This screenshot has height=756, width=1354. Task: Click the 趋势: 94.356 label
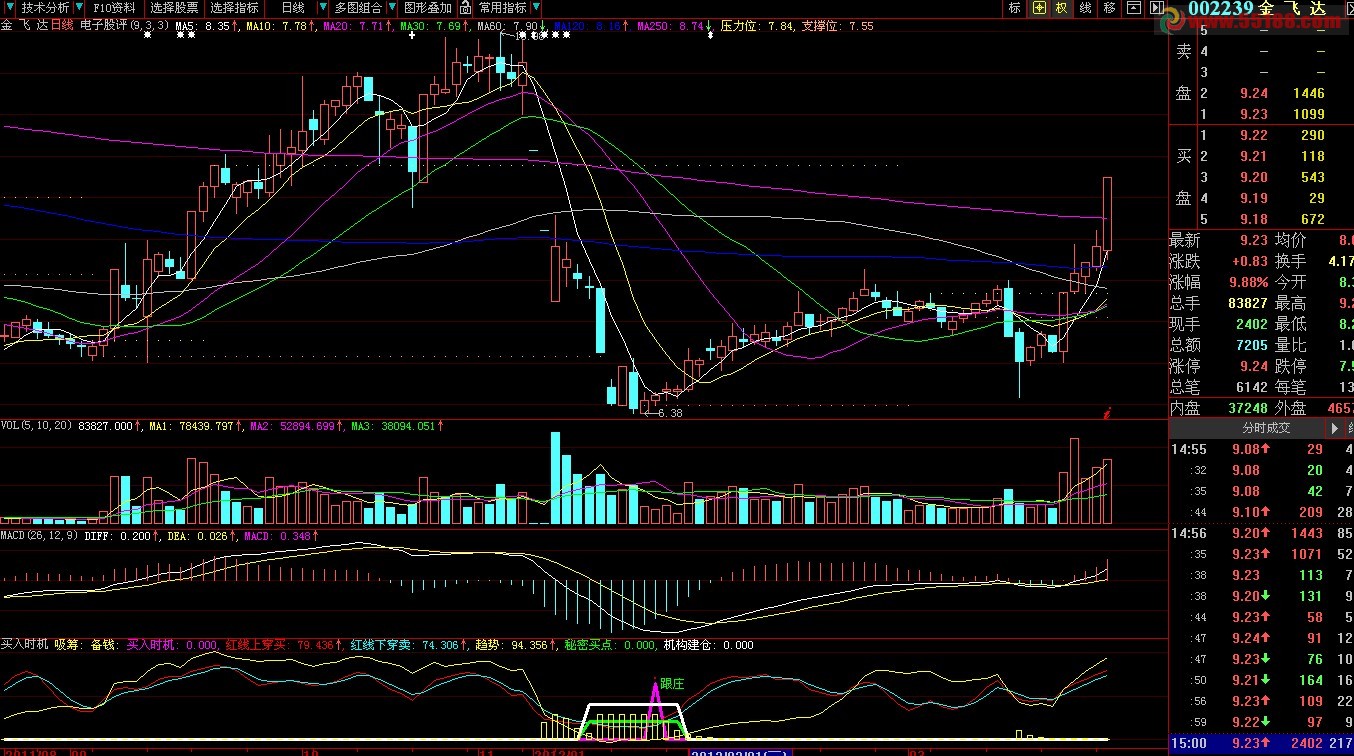pos(511,645)
